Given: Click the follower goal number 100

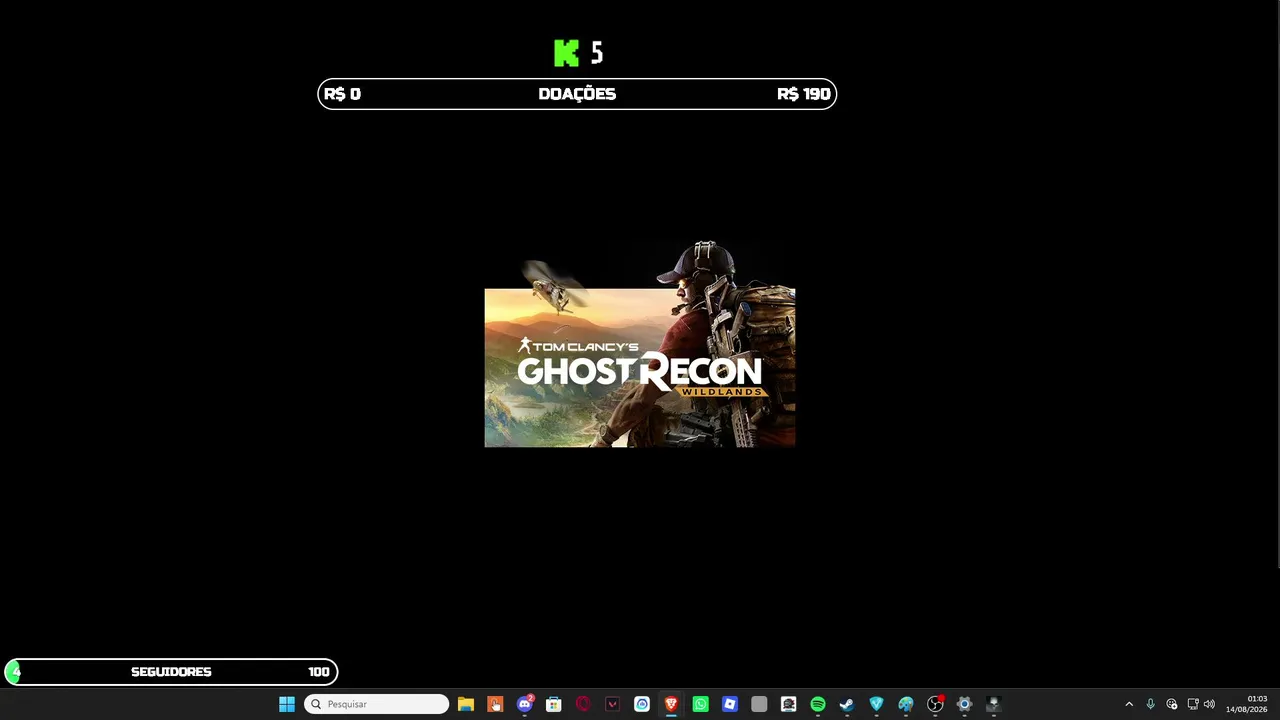Looking at the screenshot, I should [319, 672].
